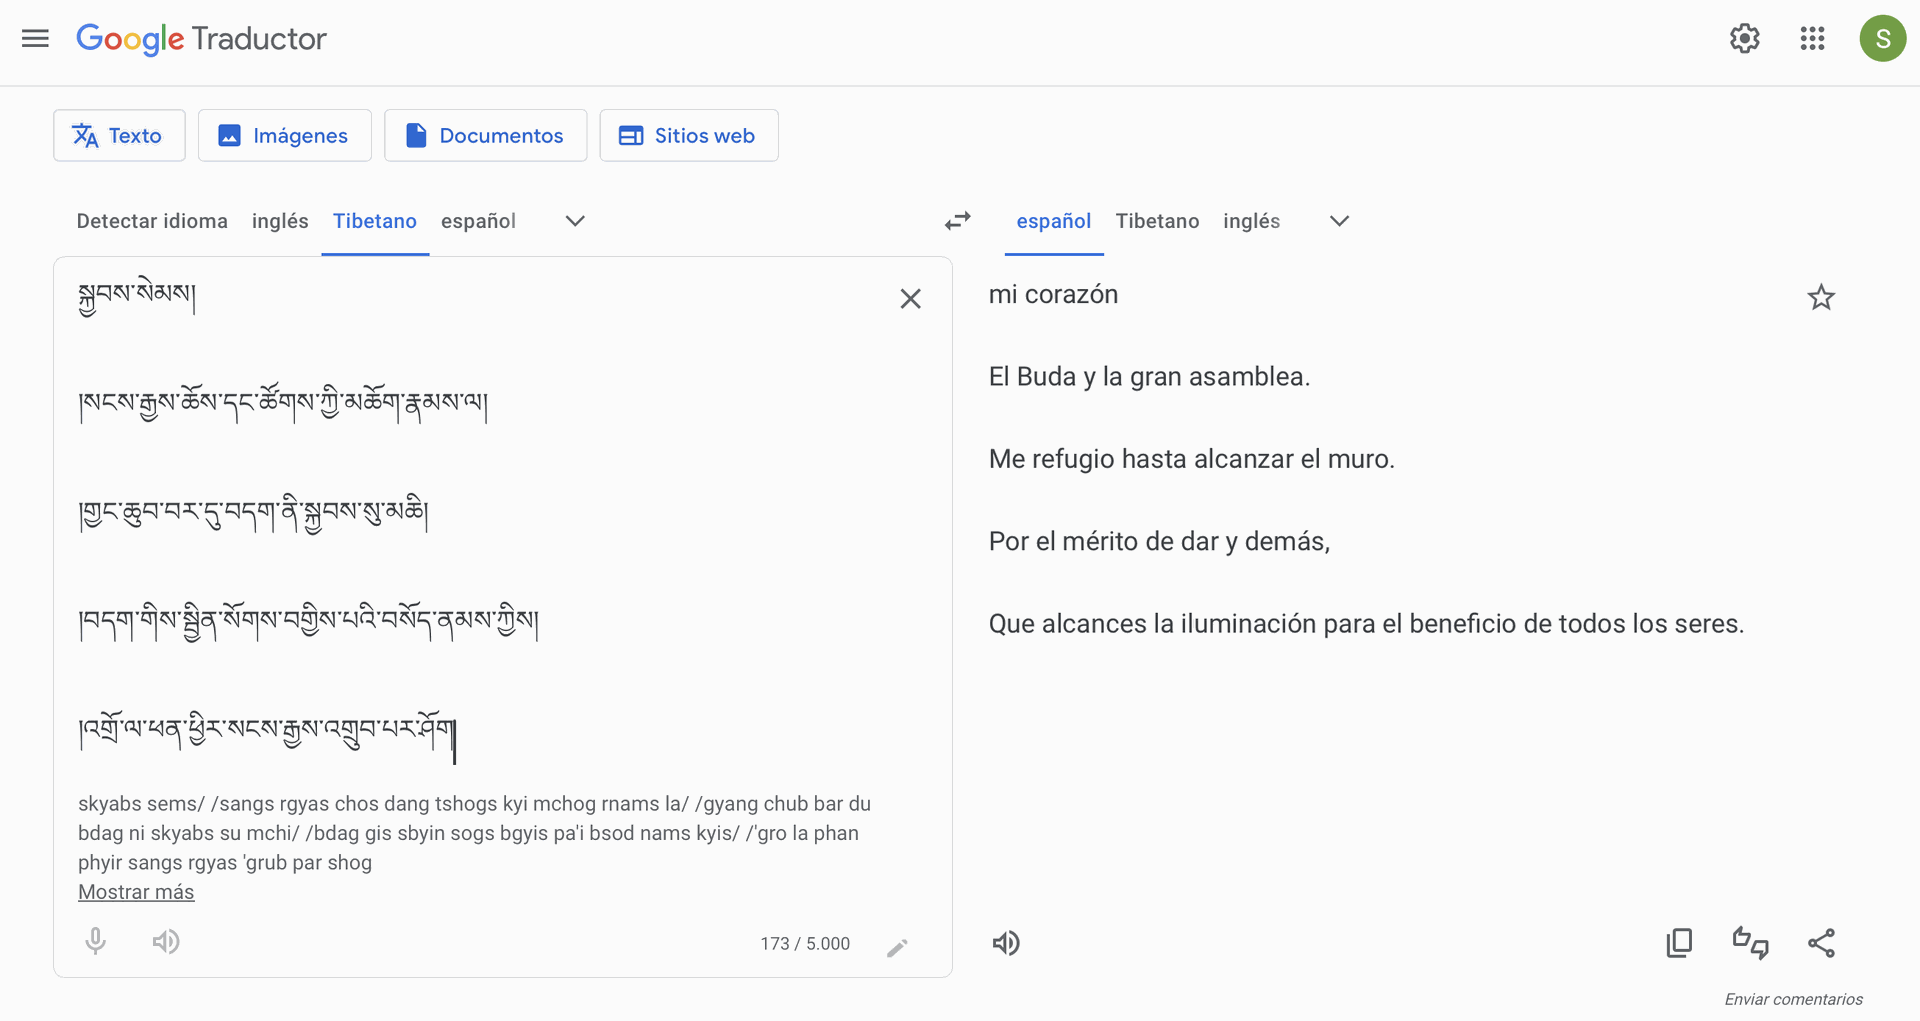Click the line starting 'Que alcances la iluminación'

click(1366, 624)
